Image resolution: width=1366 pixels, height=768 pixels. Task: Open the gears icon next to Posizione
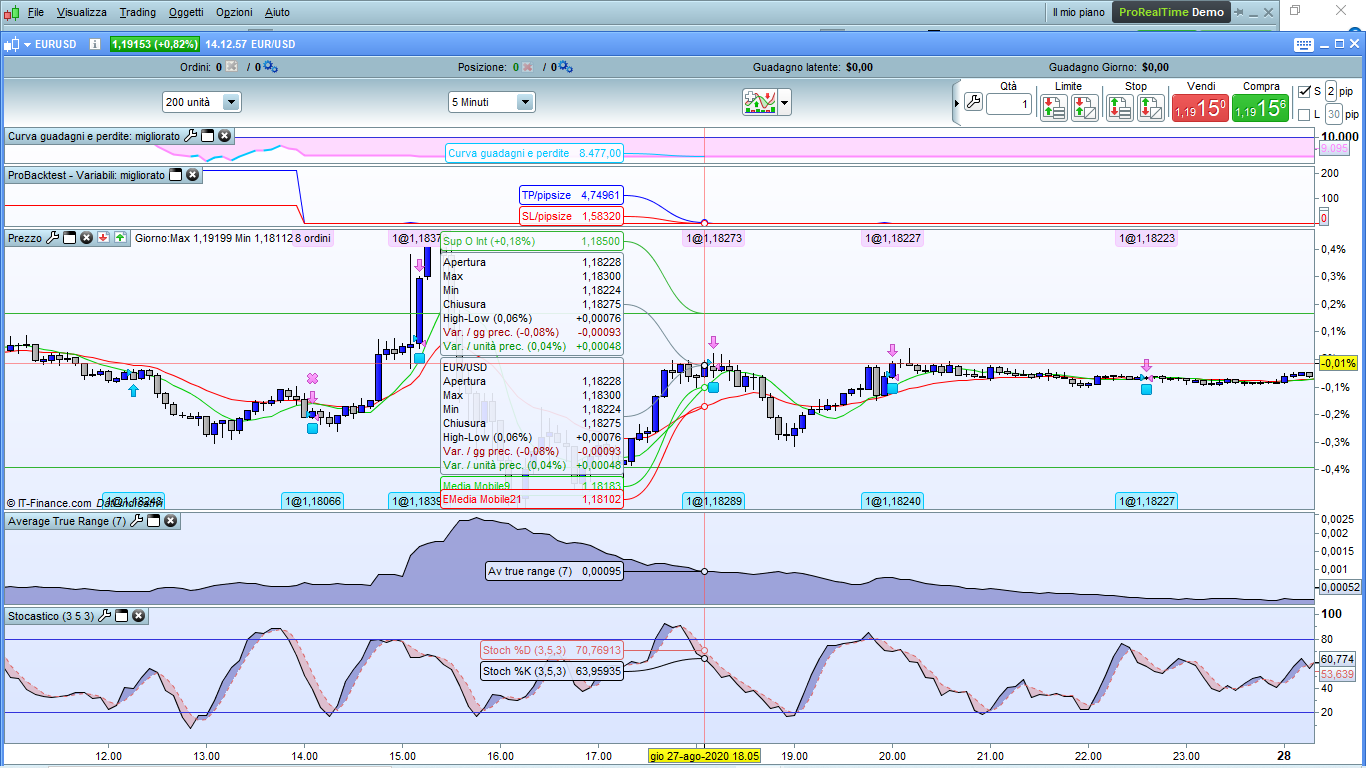[565, 67]
